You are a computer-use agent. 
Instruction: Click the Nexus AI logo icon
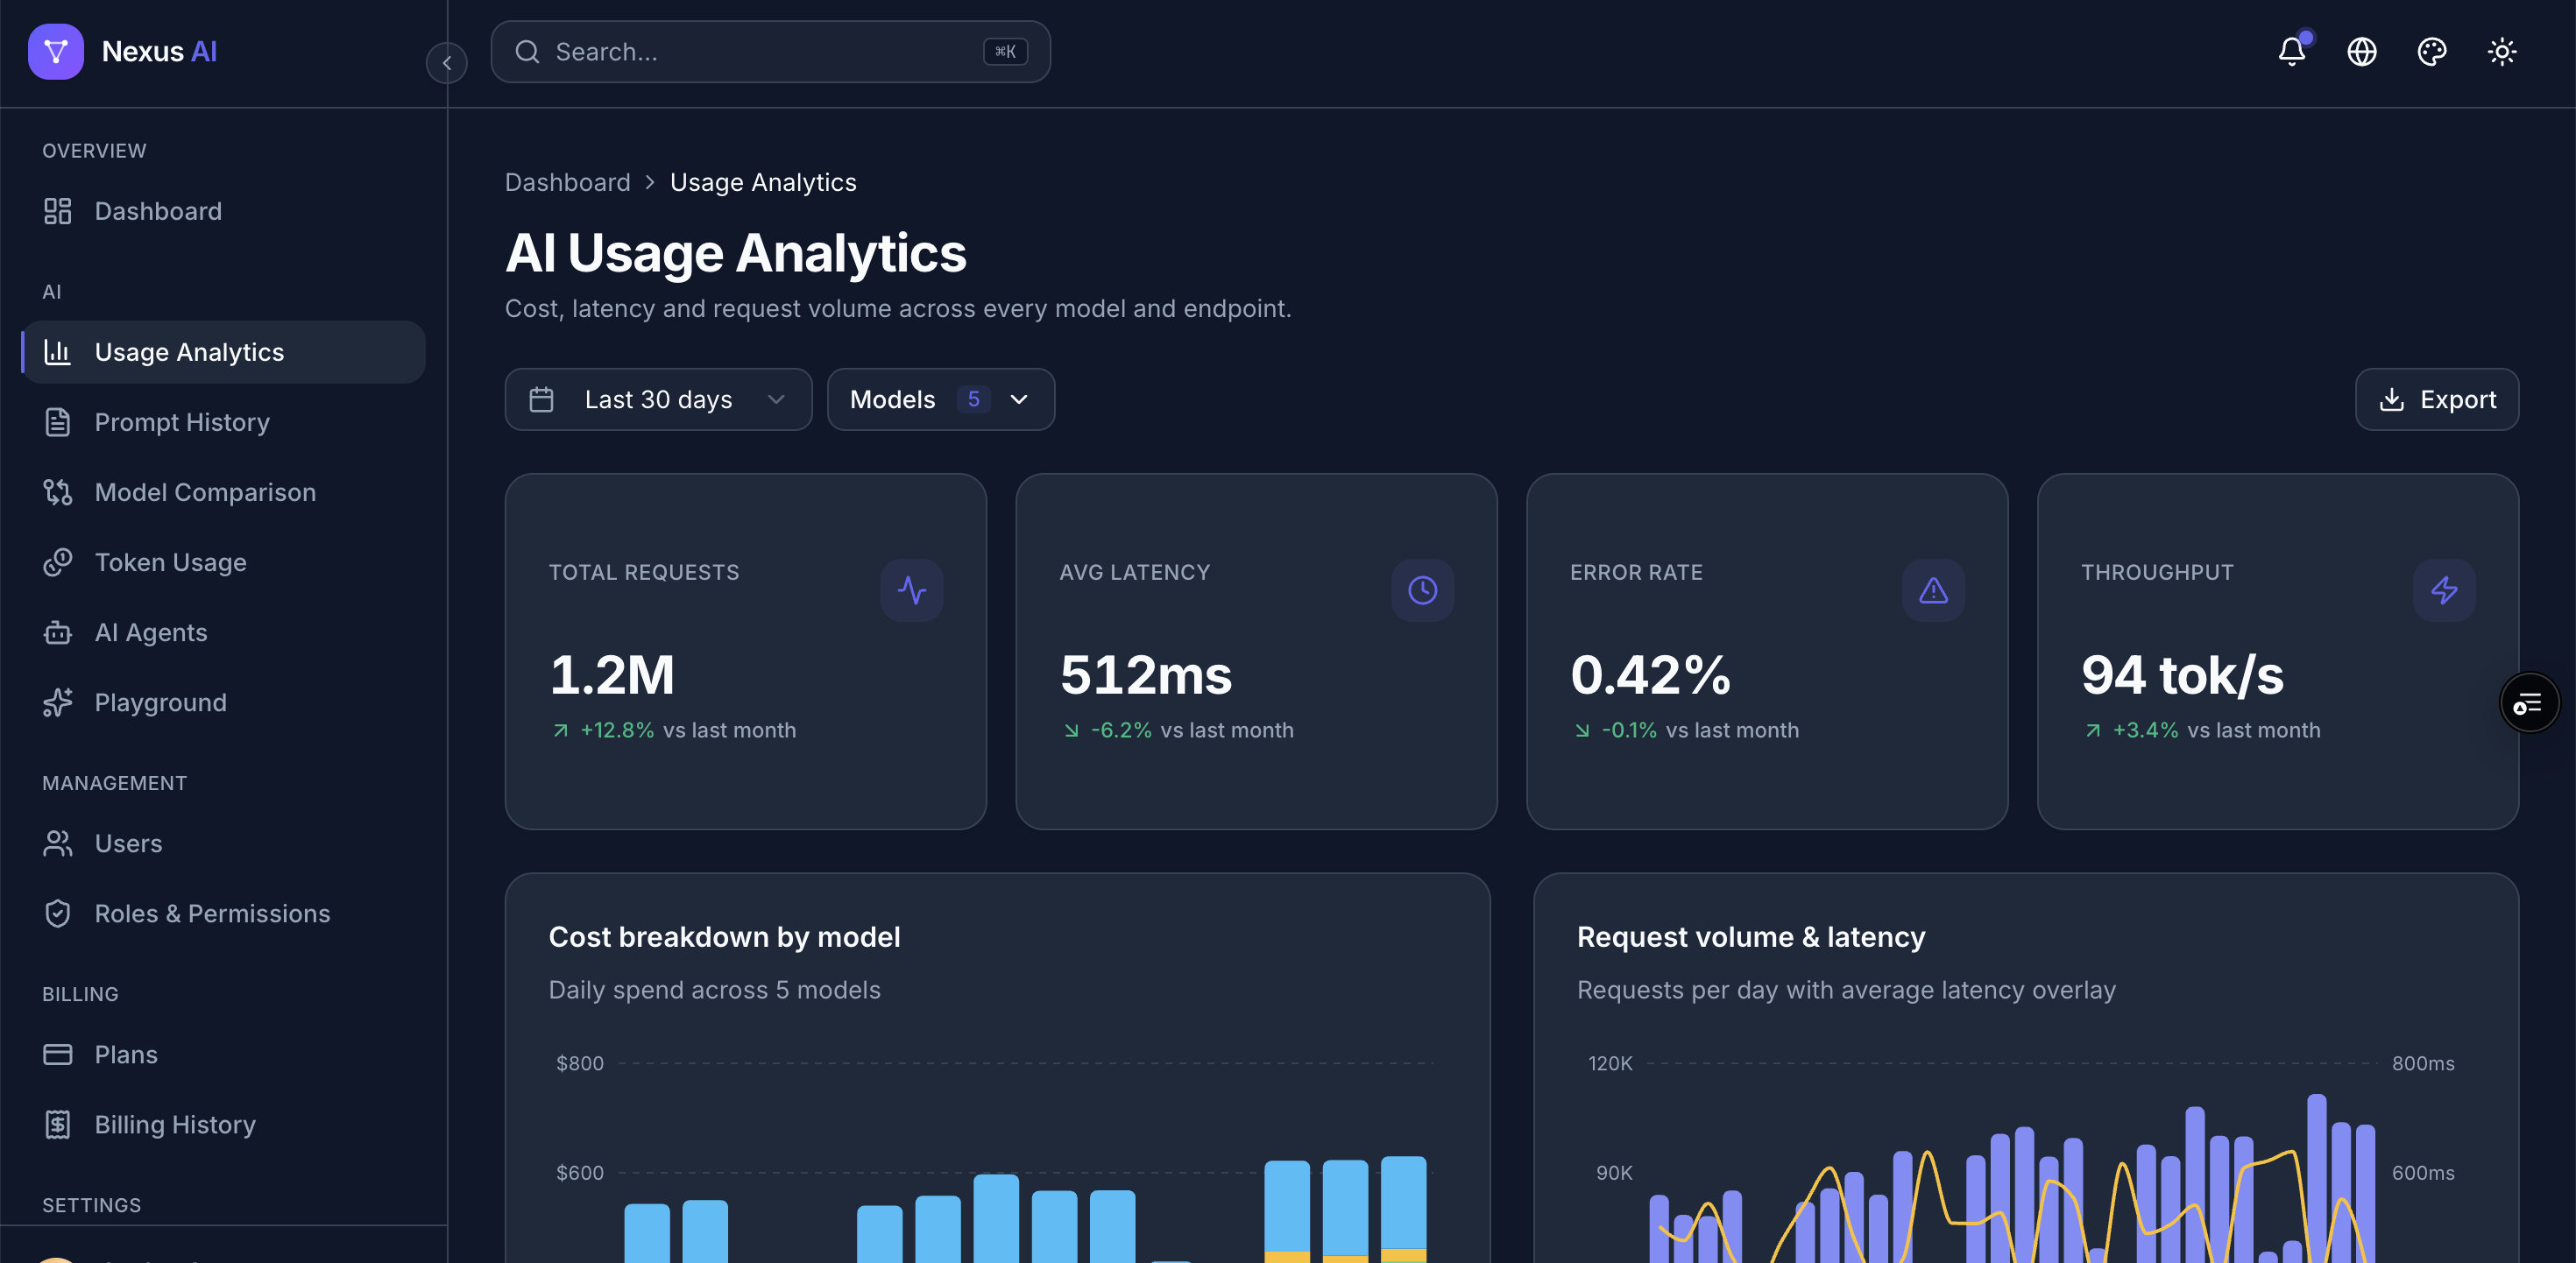(x=56, y=51)
